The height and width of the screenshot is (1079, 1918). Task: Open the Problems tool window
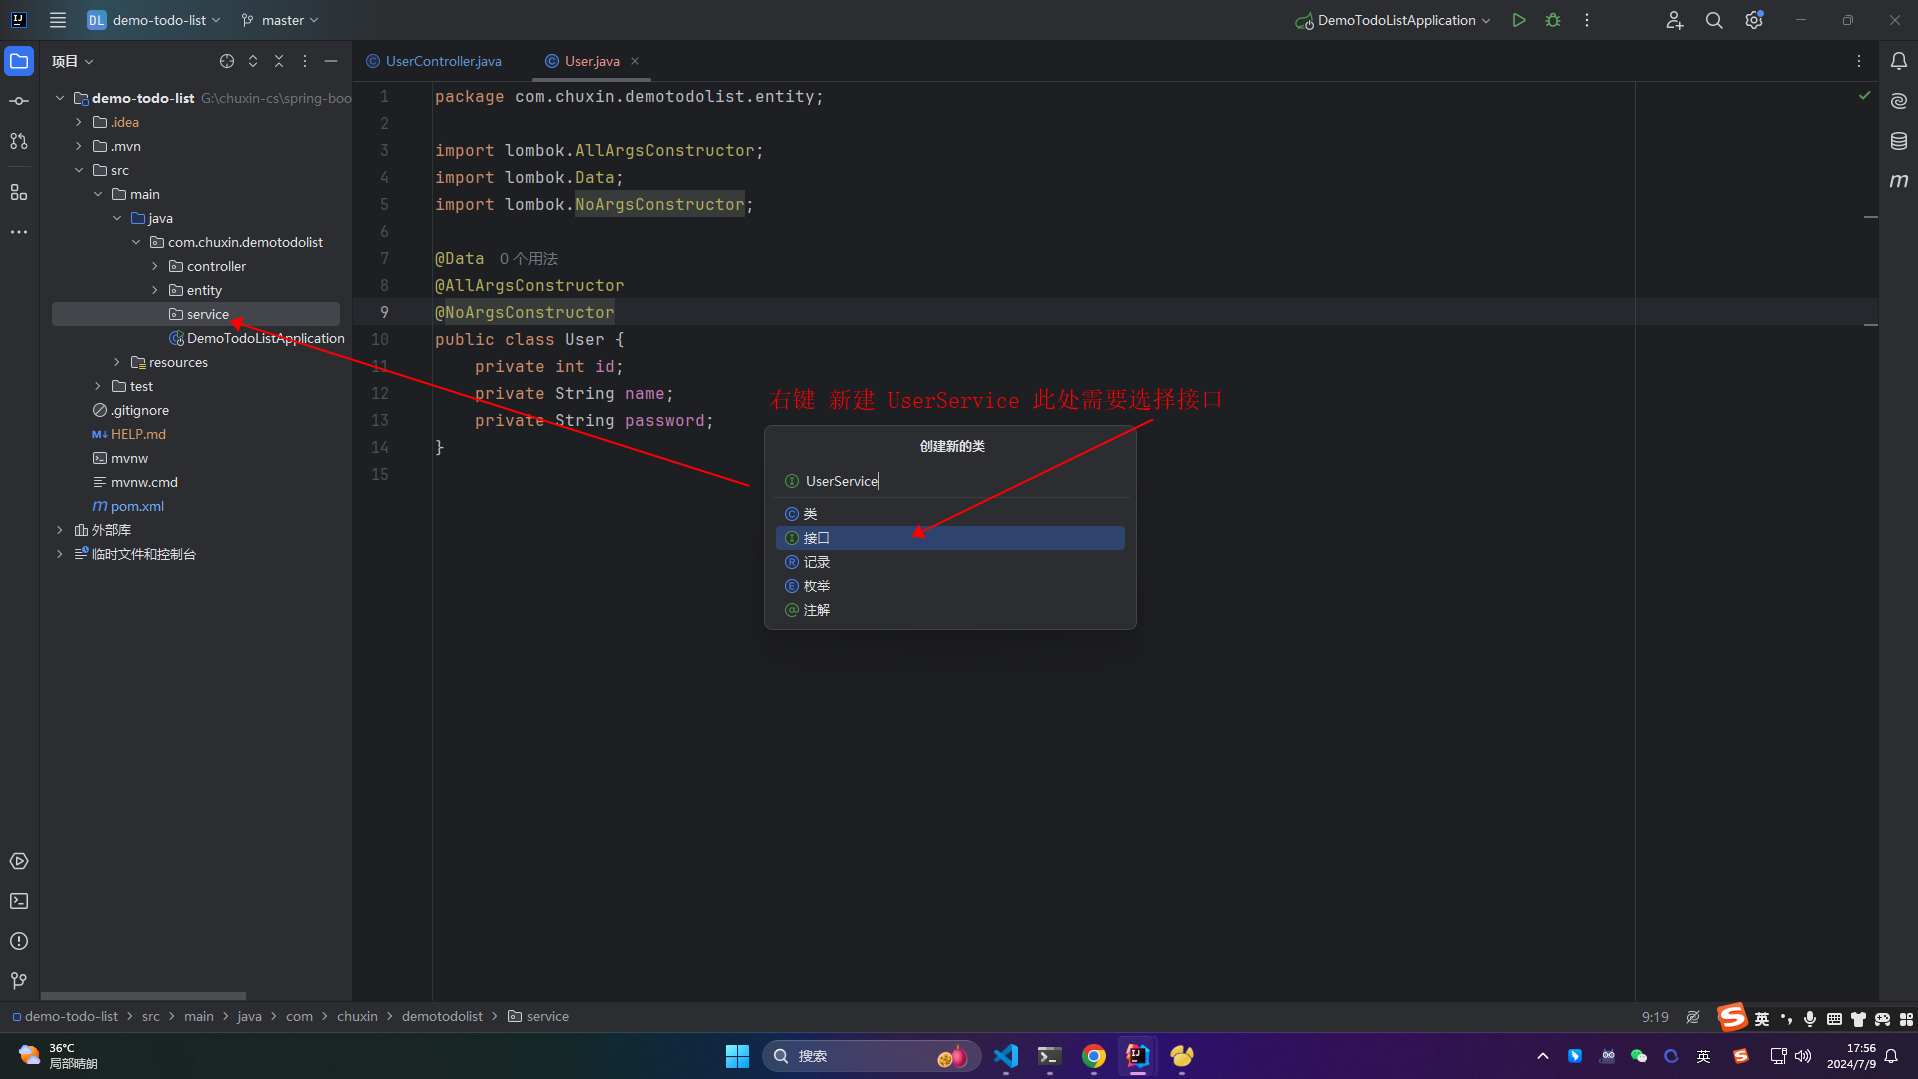pos(19,941)
